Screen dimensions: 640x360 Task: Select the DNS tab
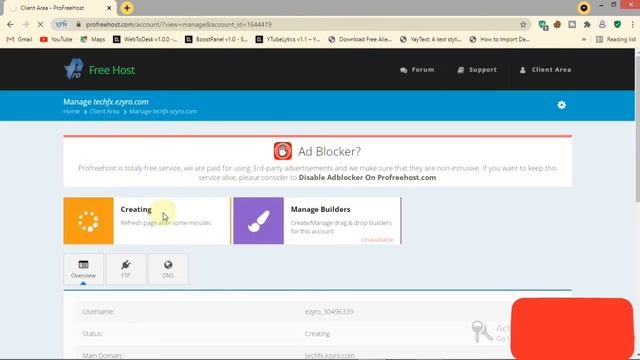tap(168, 269)
